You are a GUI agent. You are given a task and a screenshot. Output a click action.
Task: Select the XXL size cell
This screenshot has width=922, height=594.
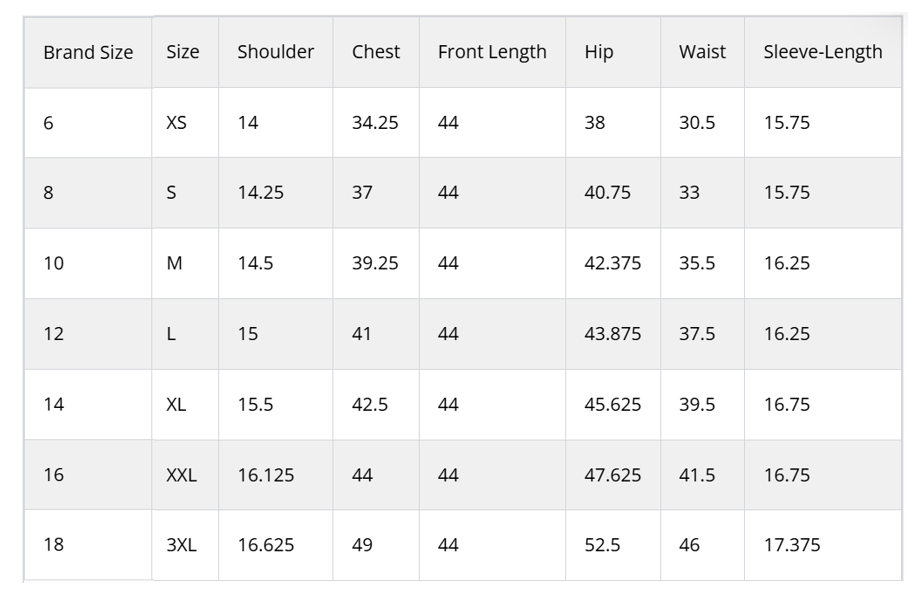tap(185, 475)
